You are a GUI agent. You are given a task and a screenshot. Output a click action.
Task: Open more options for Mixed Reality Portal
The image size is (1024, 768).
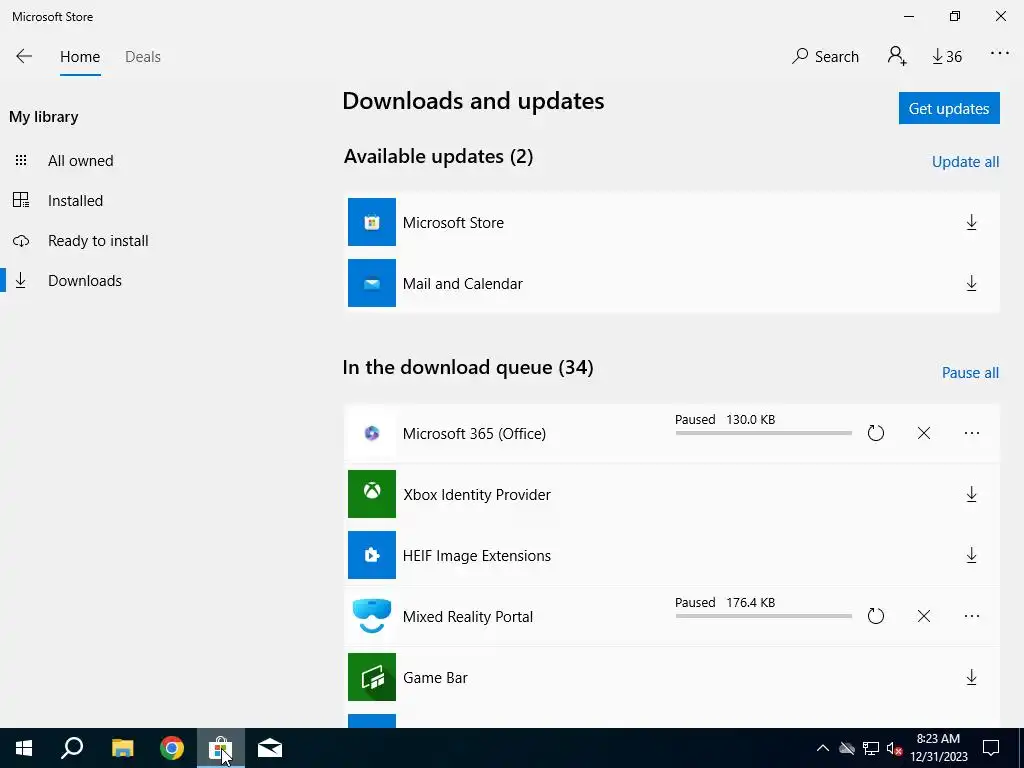point(971,616)
